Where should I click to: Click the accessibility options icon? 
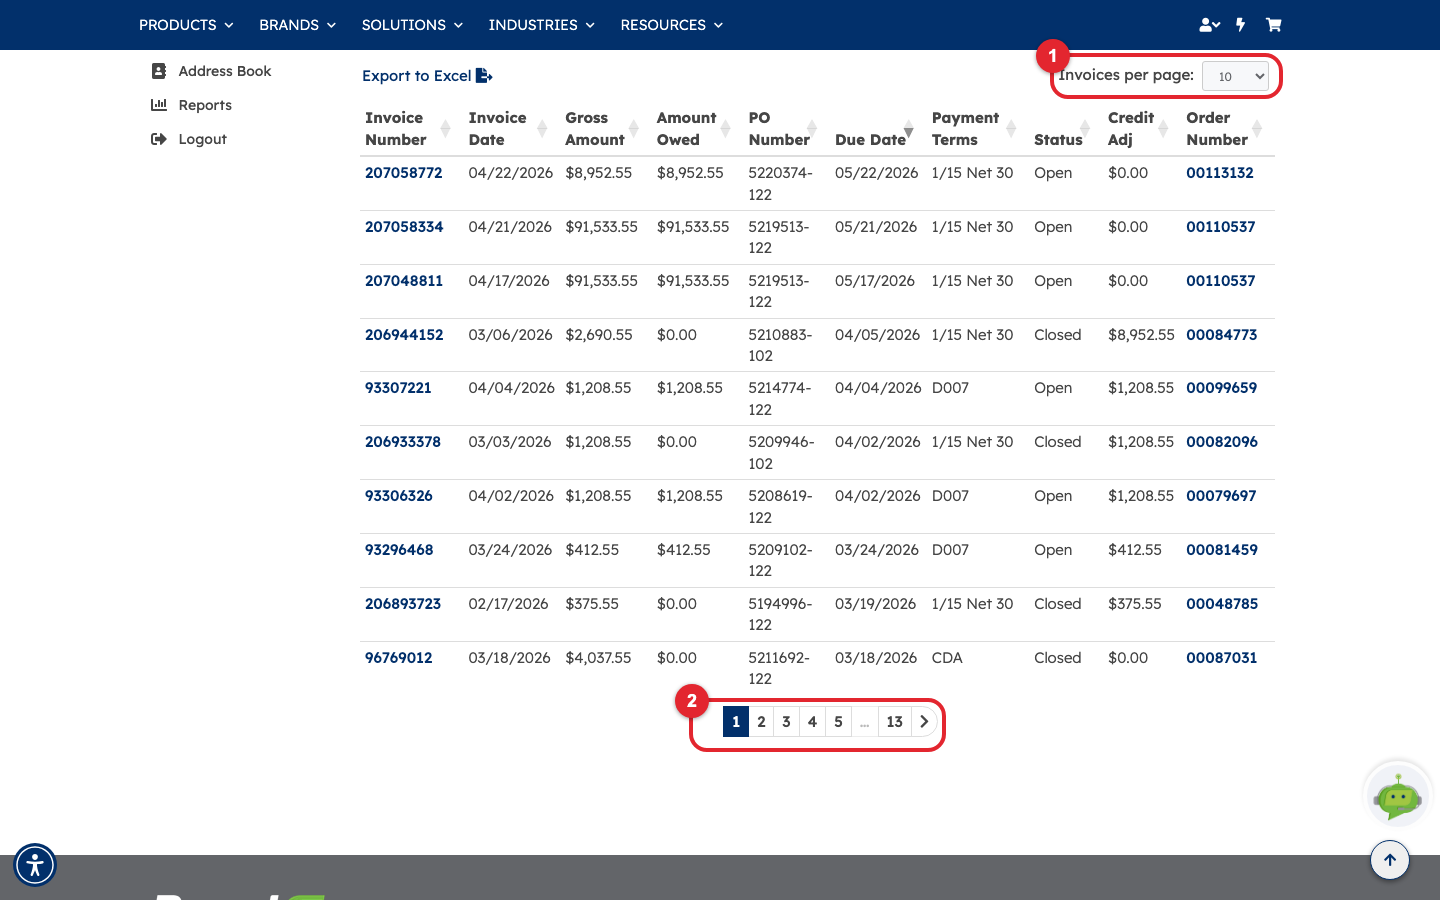pos(35,865)
